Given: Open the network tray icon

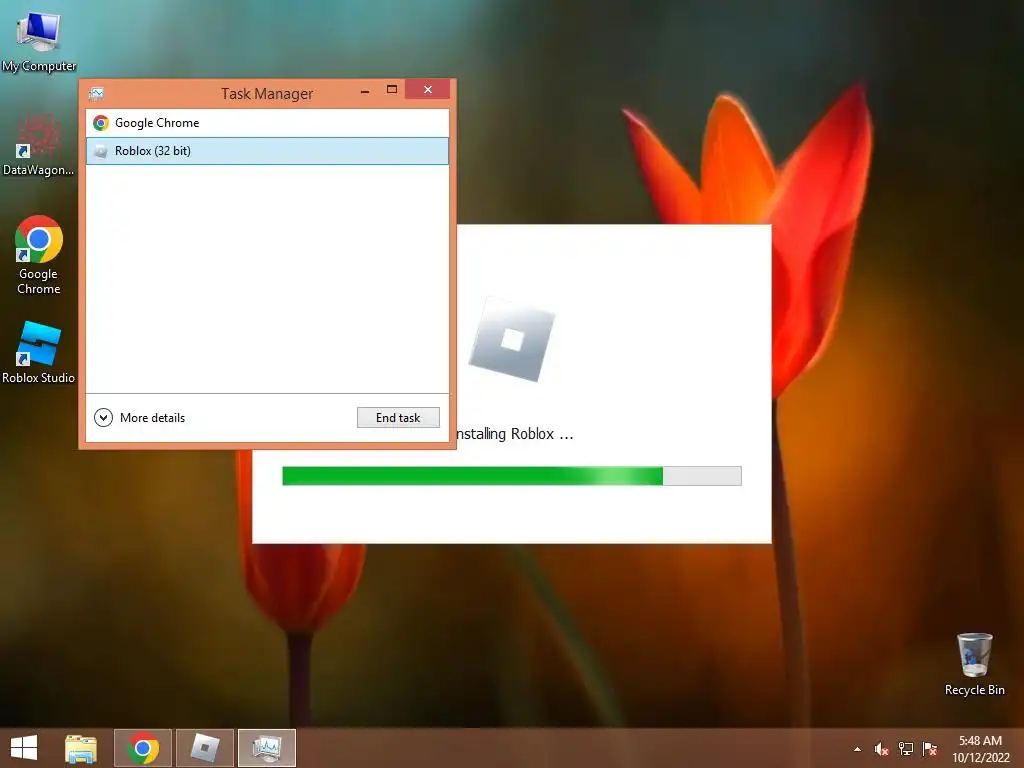Looking at the screenshot, I should [x=906, y=749].
